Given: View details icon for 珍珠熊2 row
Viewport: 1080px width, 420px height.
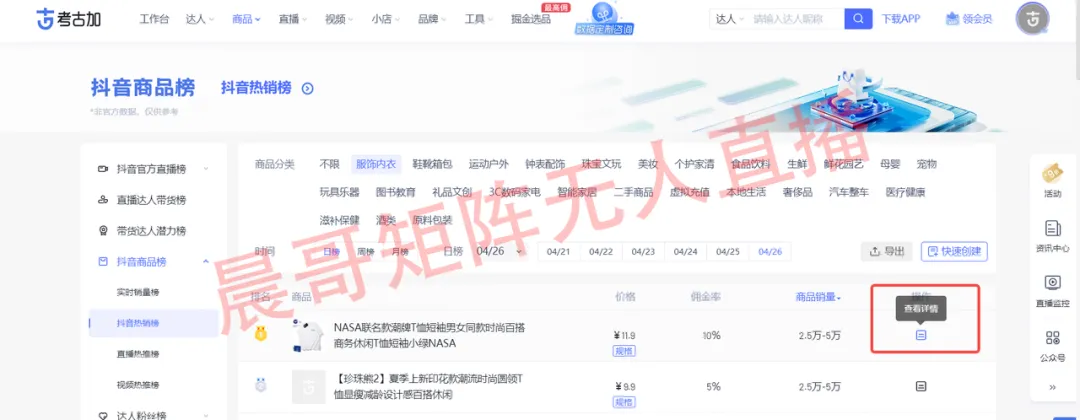Looking at the screenshot, I should [x=921, y=386].
